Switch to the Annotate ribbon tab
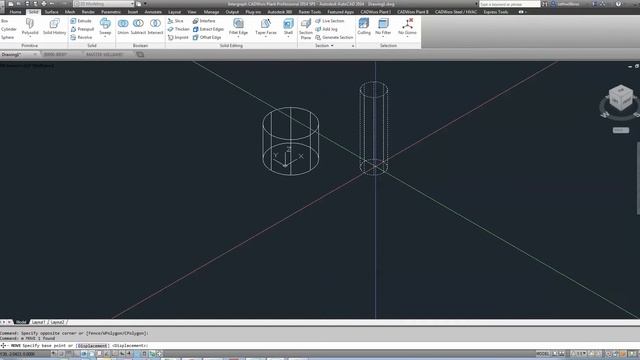This screenshot has width=640, height=360. (153, 12)
